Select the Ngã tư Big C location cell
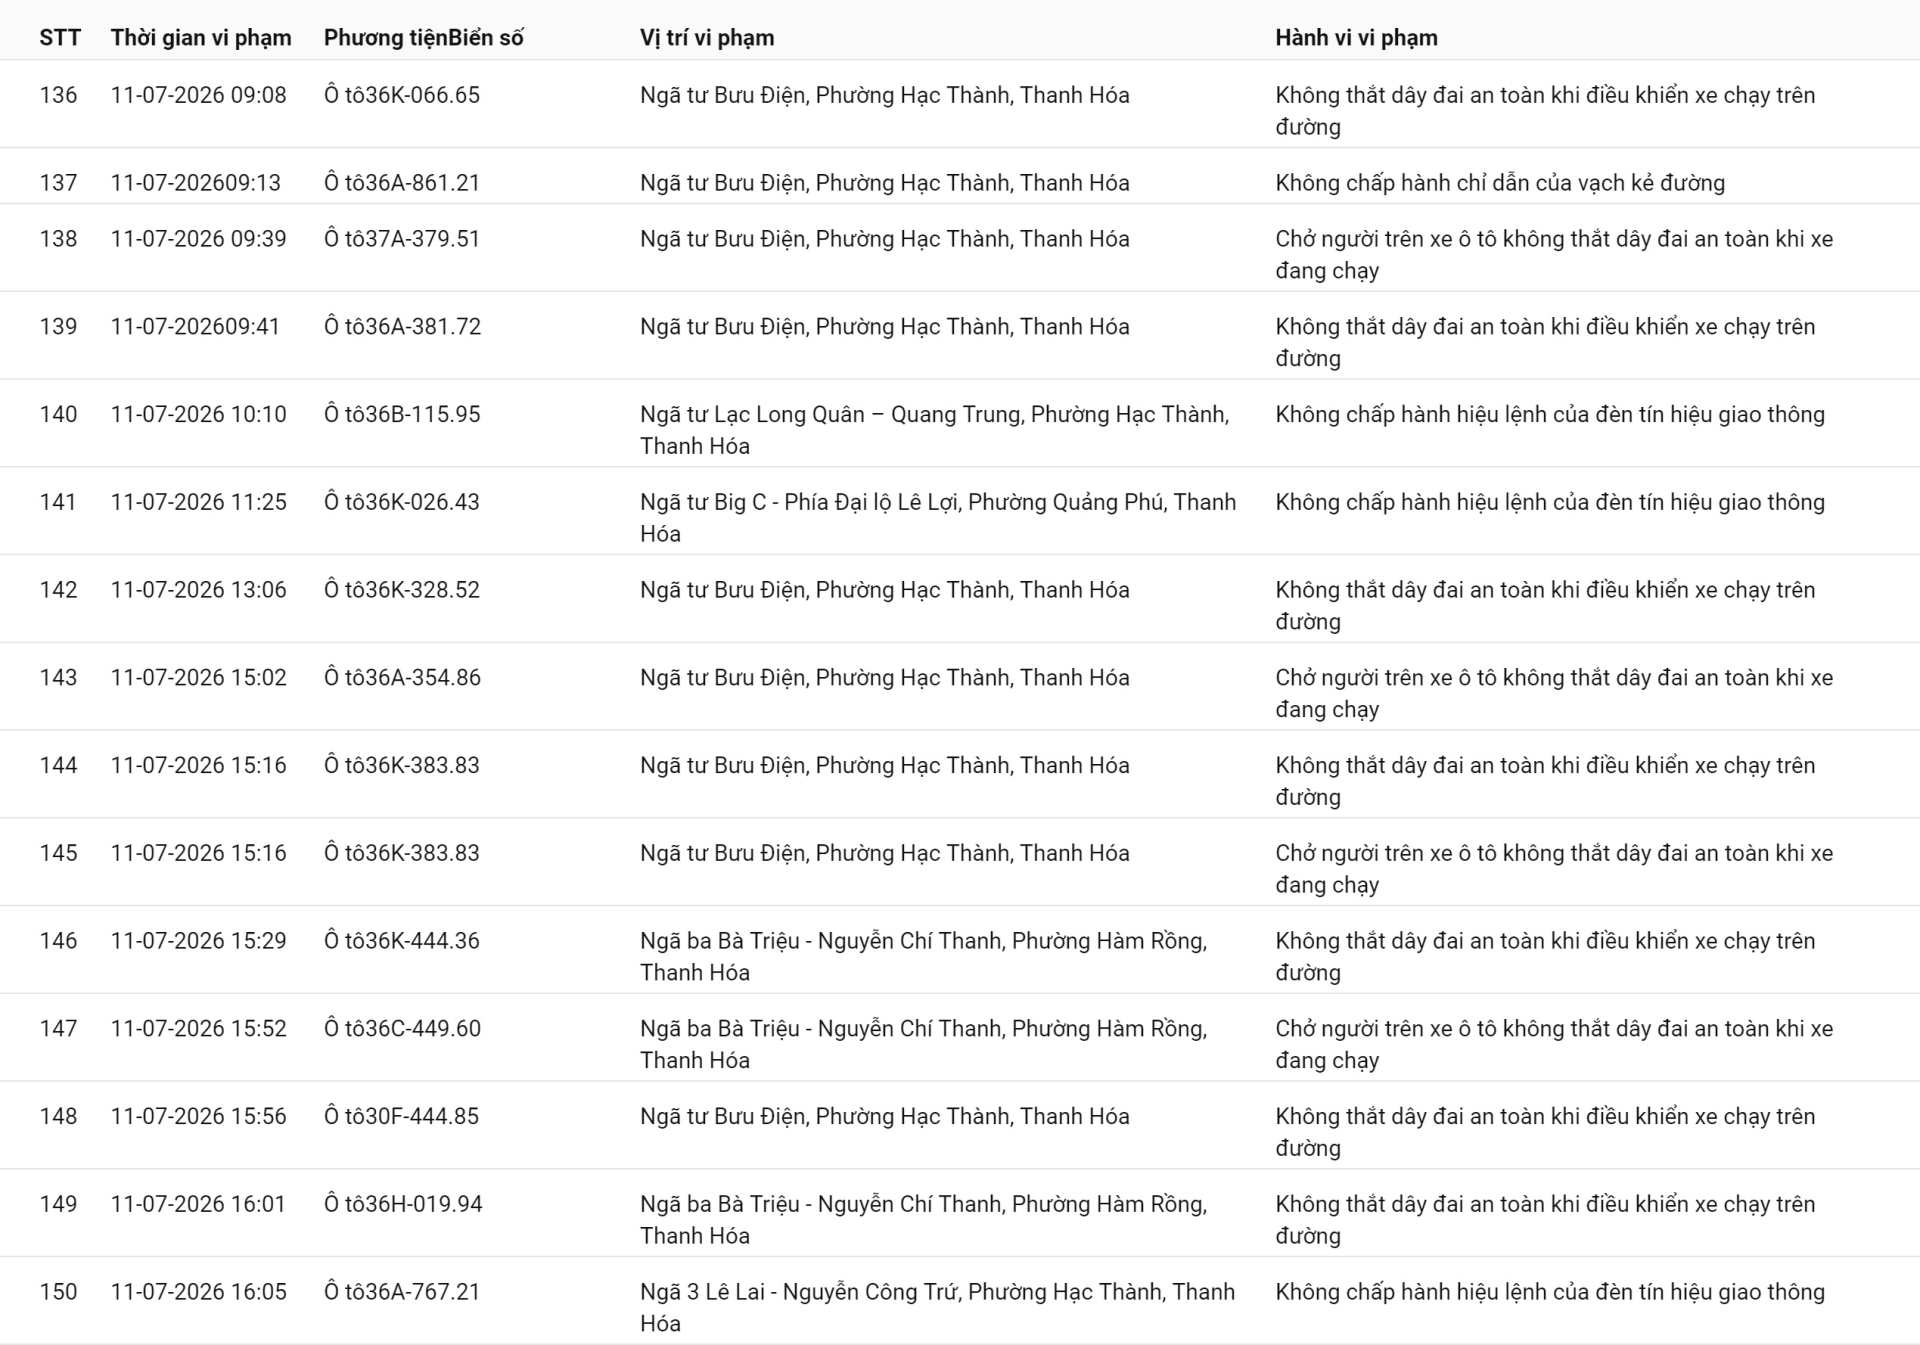 point(938,518)
